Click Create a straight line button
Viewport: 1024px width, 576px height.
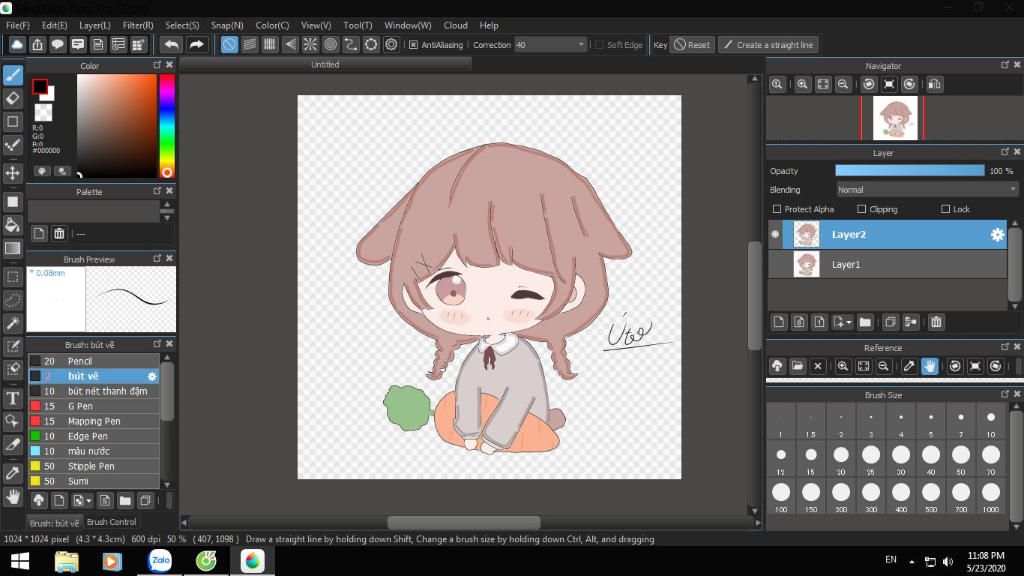(x=769, y=44)
